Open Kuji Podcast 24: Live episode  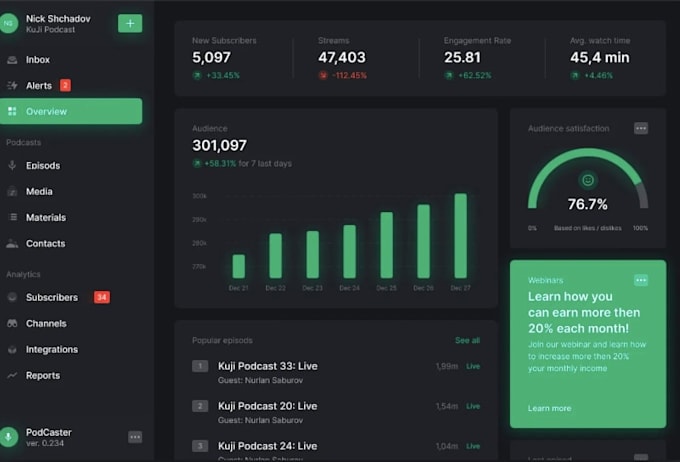pyautogui.click(x=268, y=446)
